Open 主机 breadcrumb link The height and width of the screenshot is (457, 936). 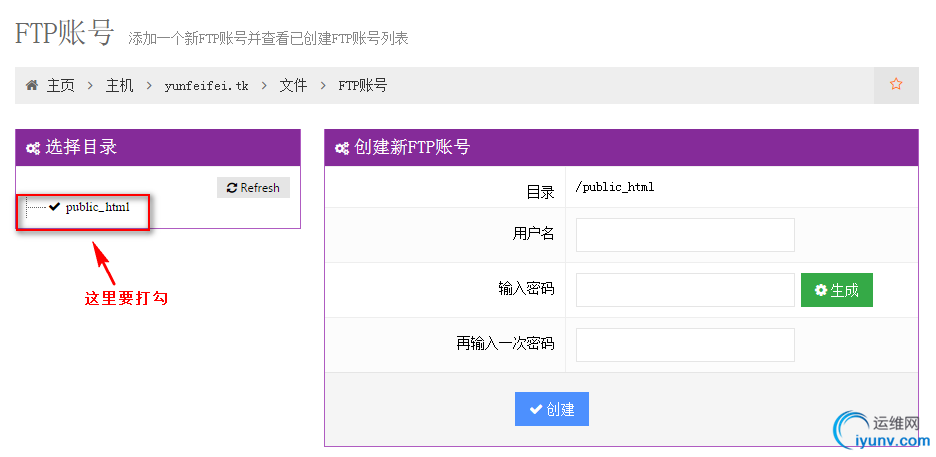click(120, 86)
